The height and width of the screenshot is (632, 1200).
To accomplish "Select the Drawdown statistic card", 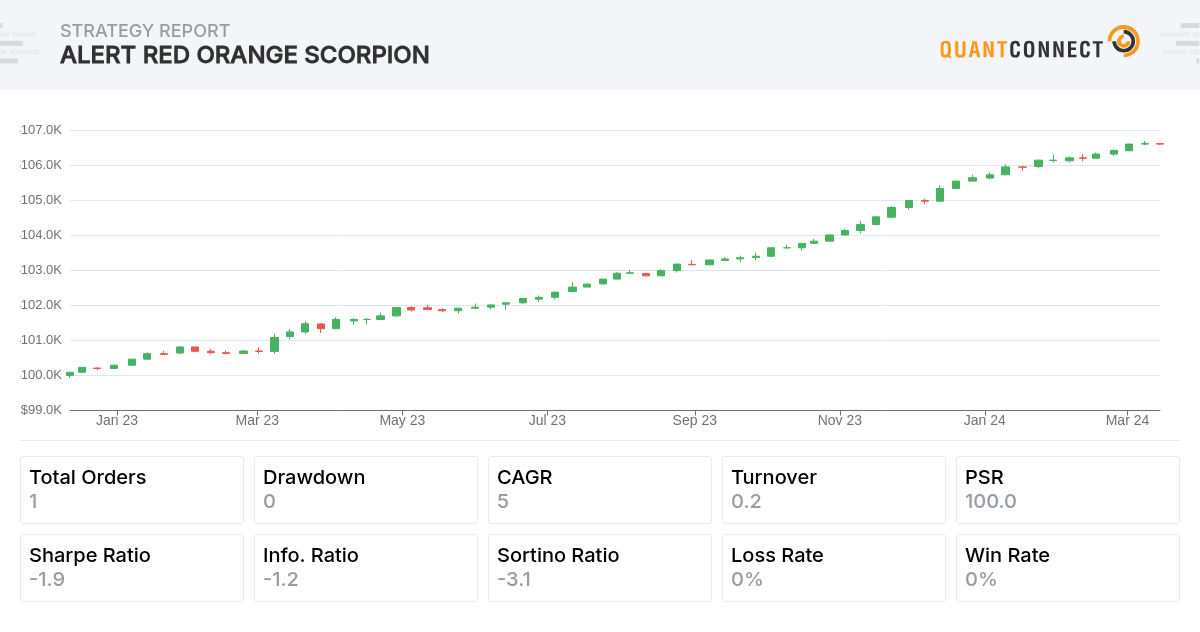I will point(366,490).
